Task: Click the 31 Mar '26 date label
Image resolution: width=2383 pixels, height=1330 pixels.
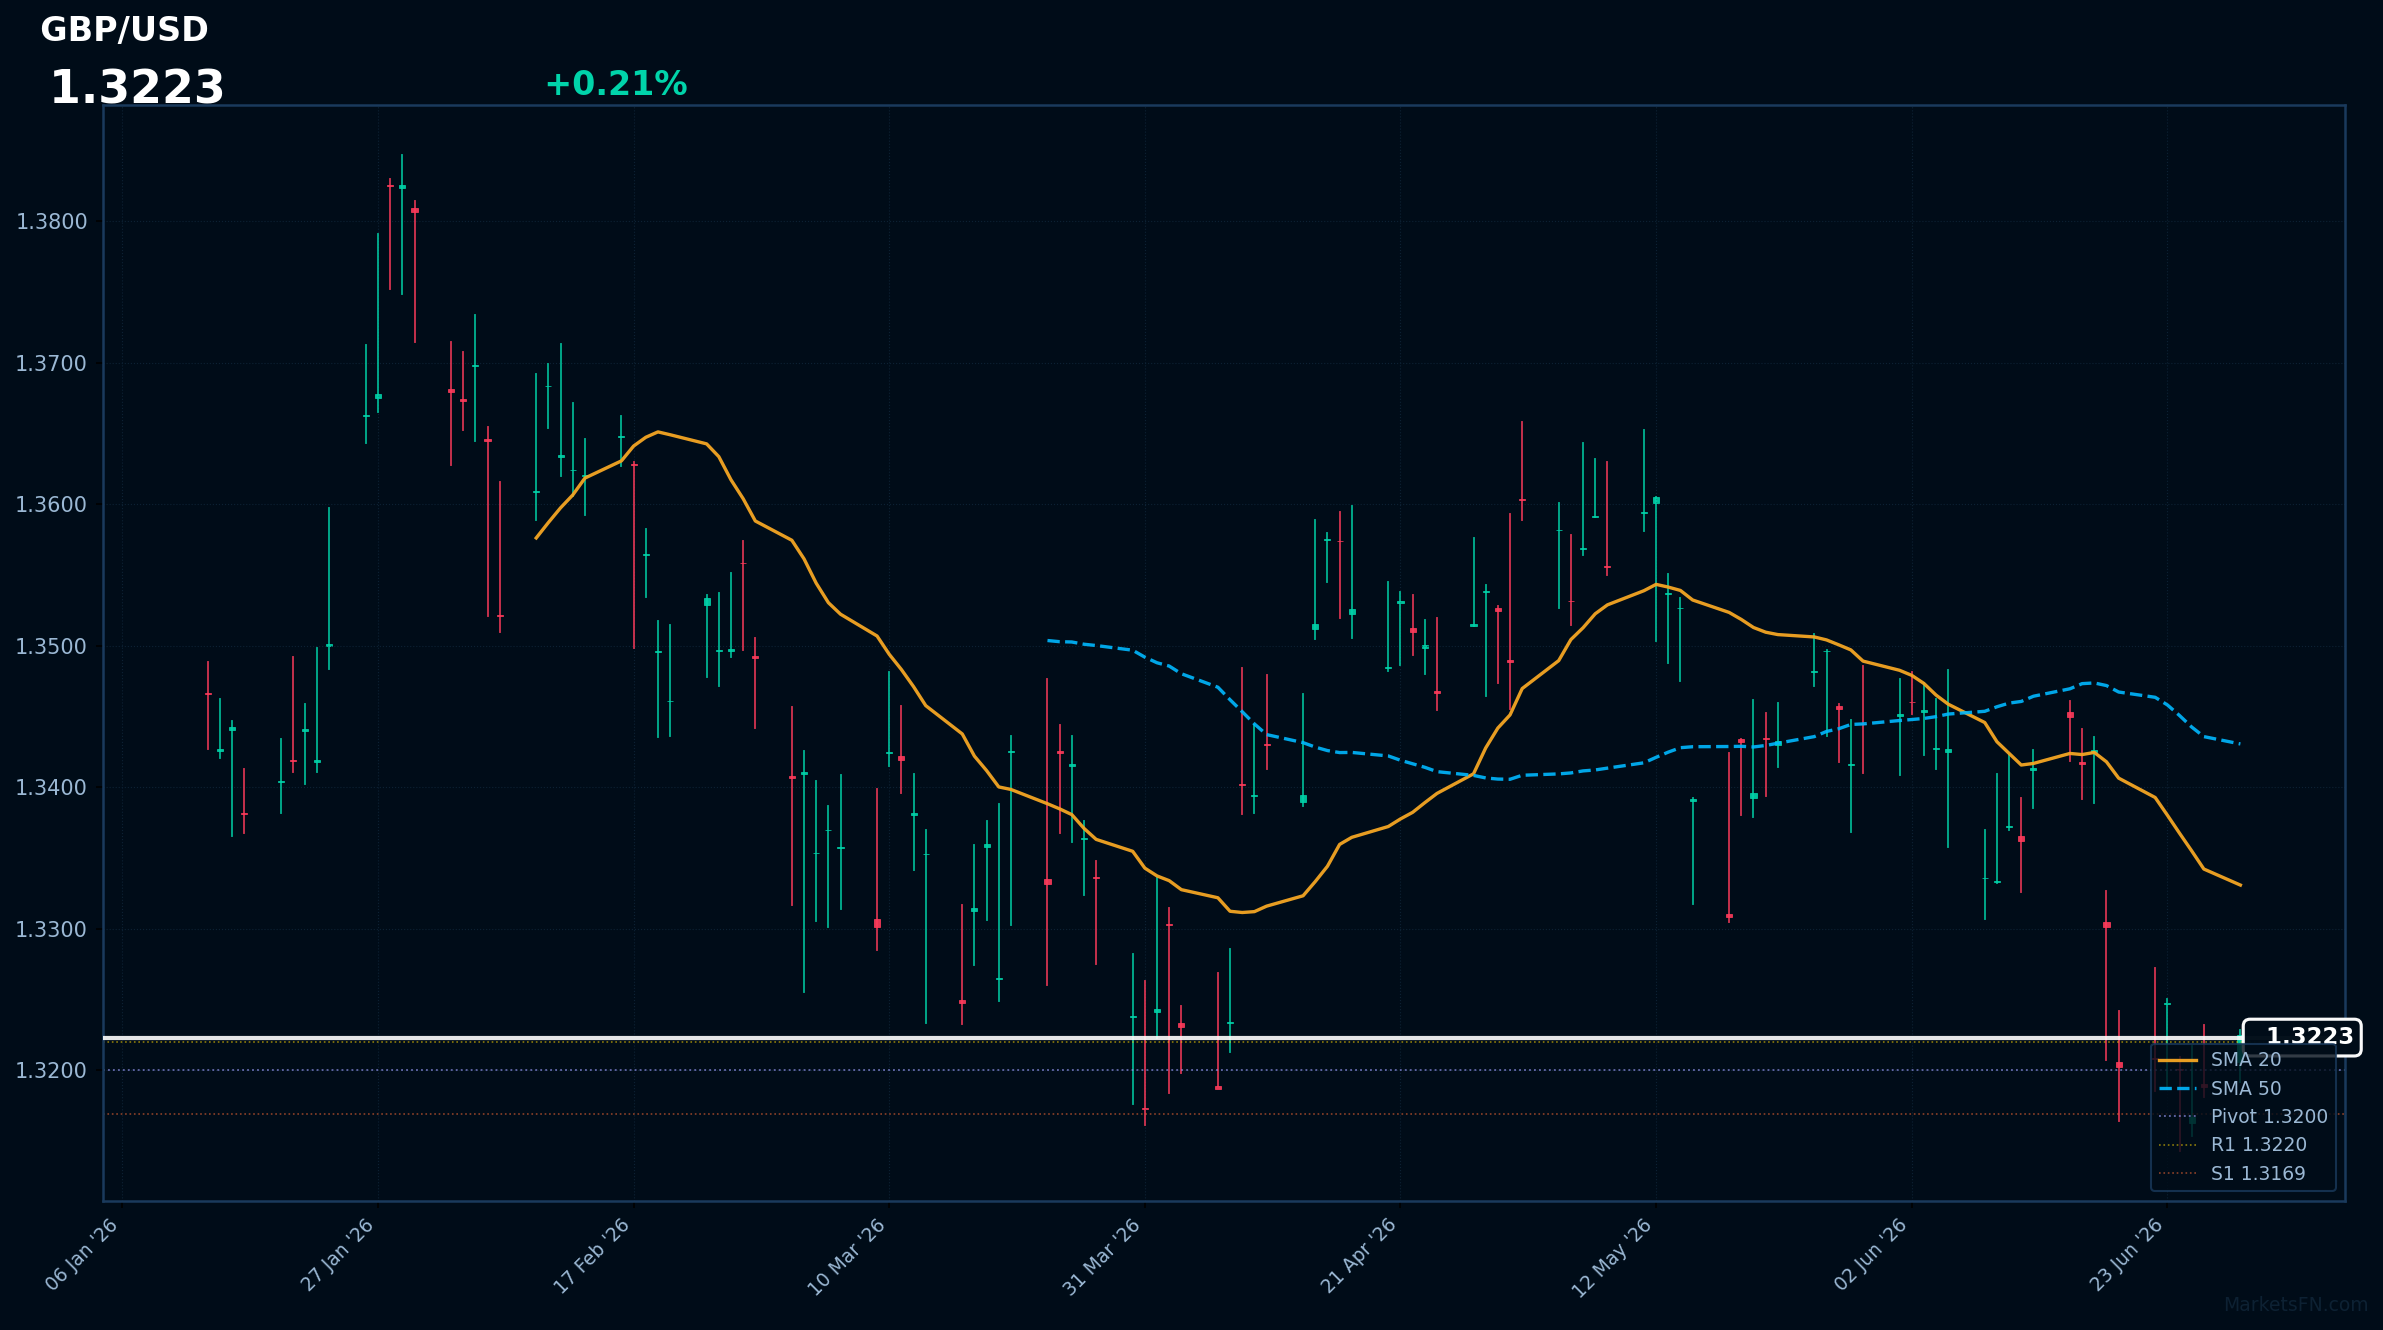Action: click(1102, 1256)
